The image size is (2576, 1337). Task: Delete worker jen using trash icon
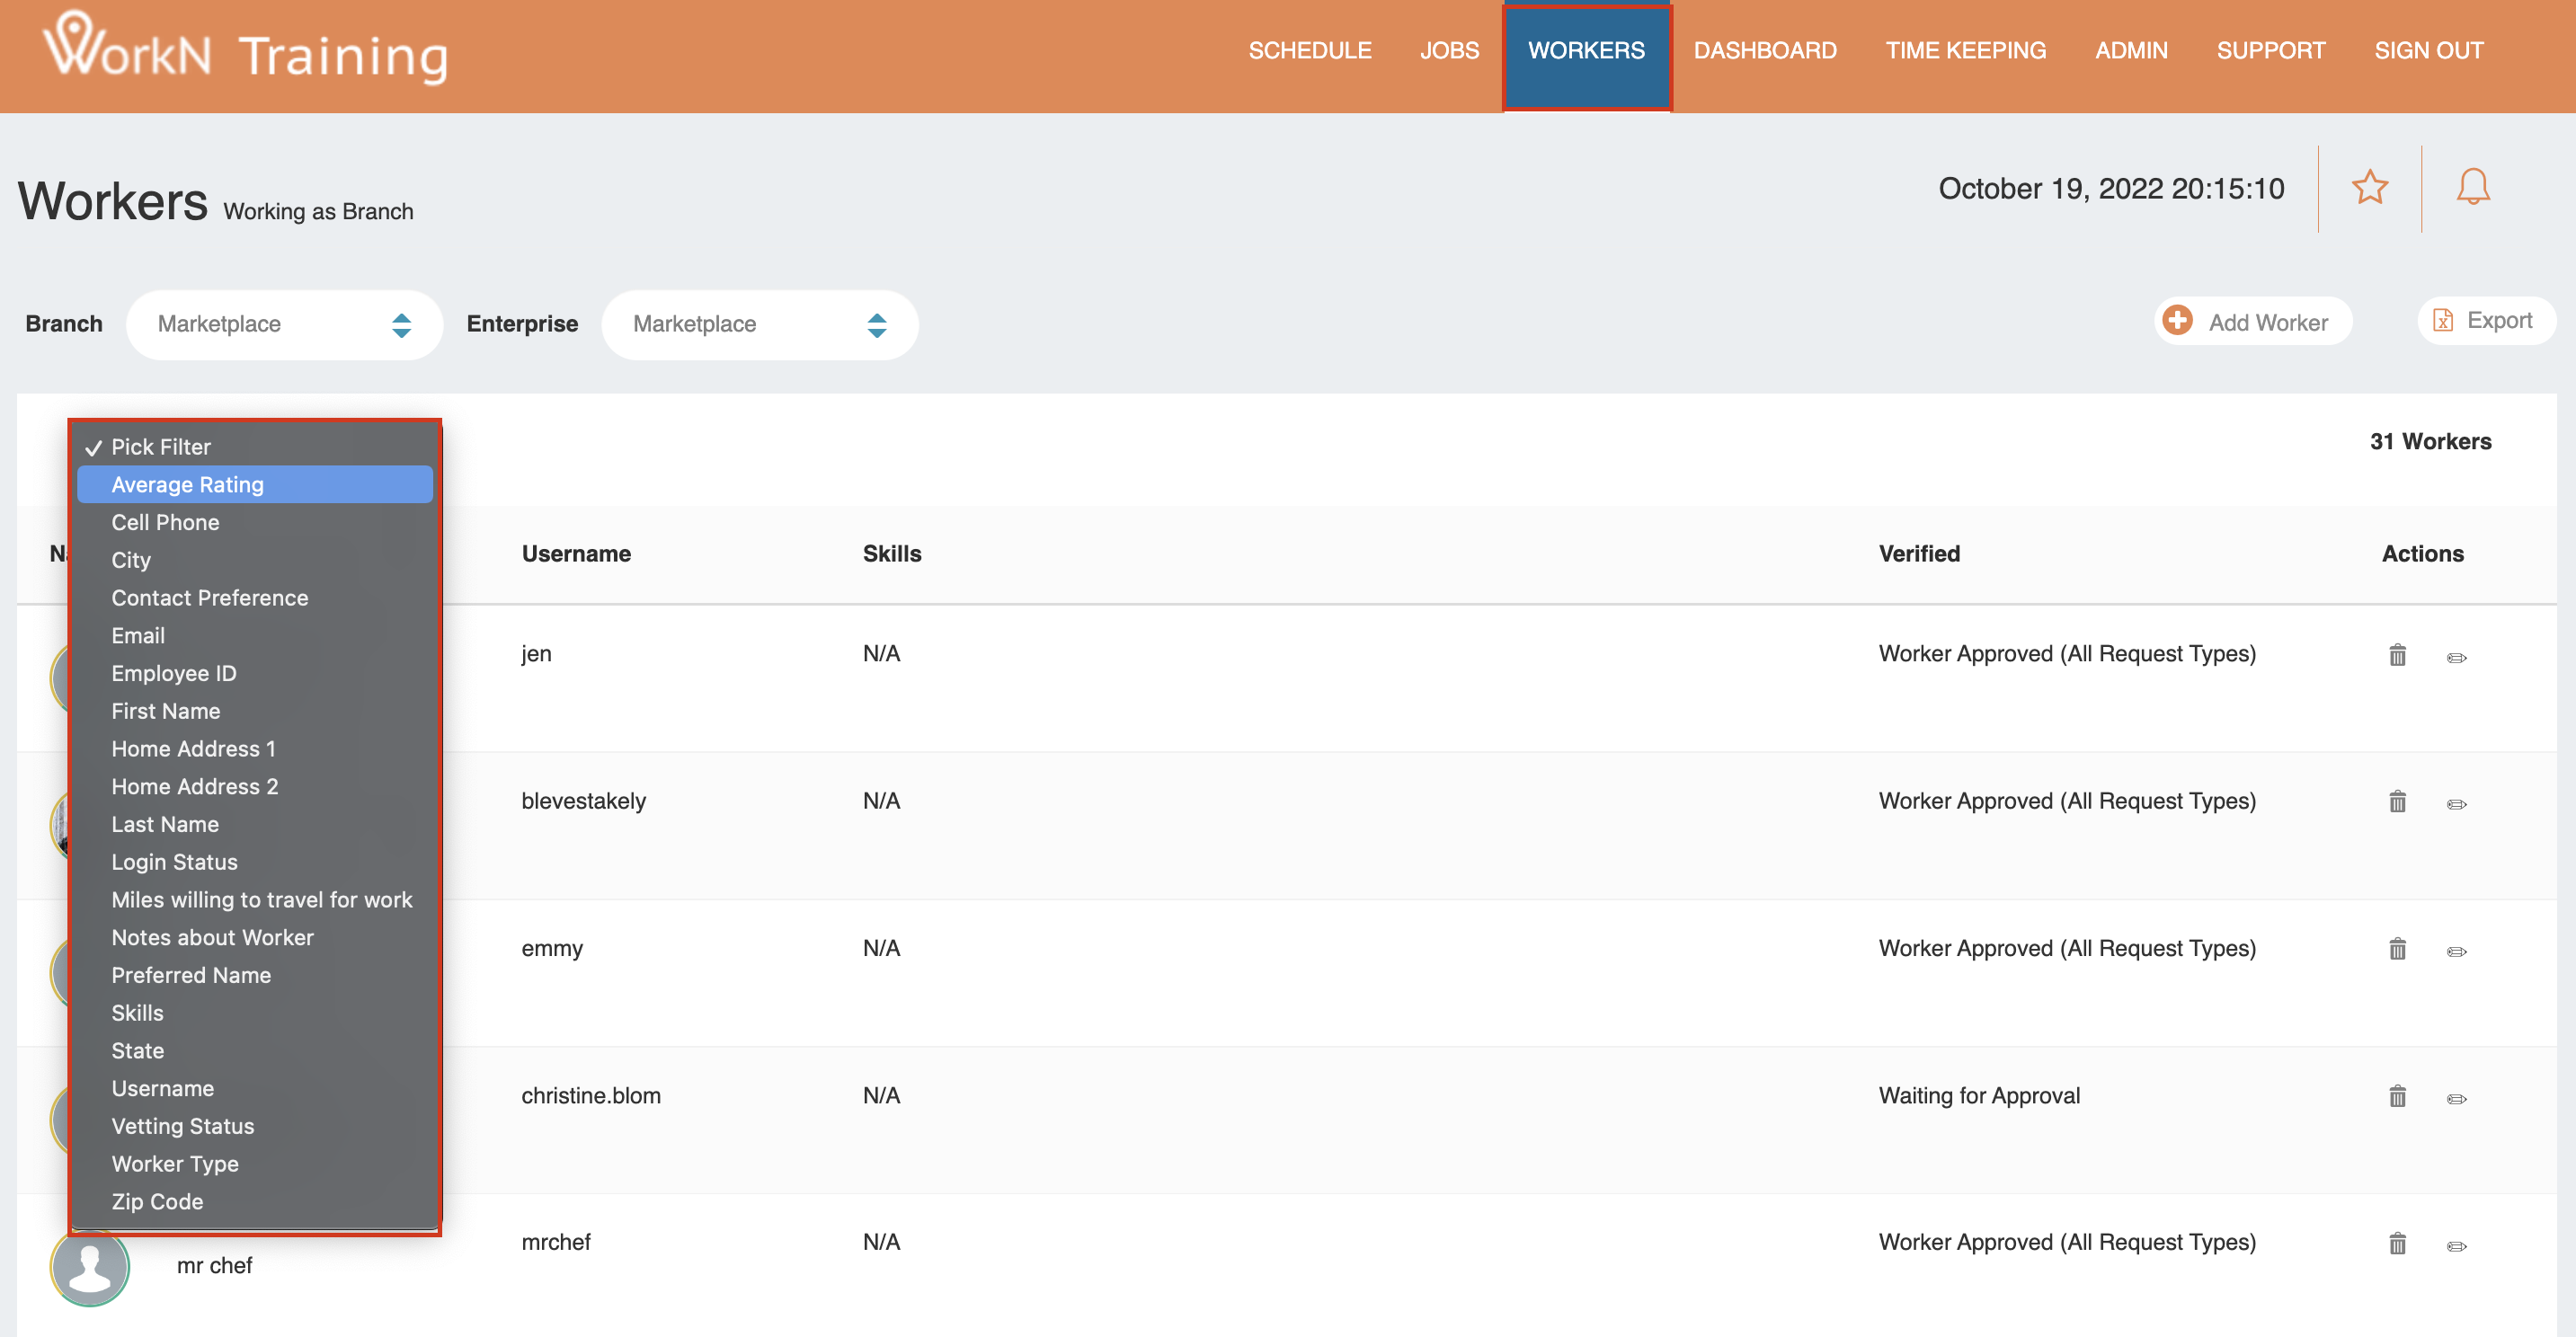point(2397,656)
